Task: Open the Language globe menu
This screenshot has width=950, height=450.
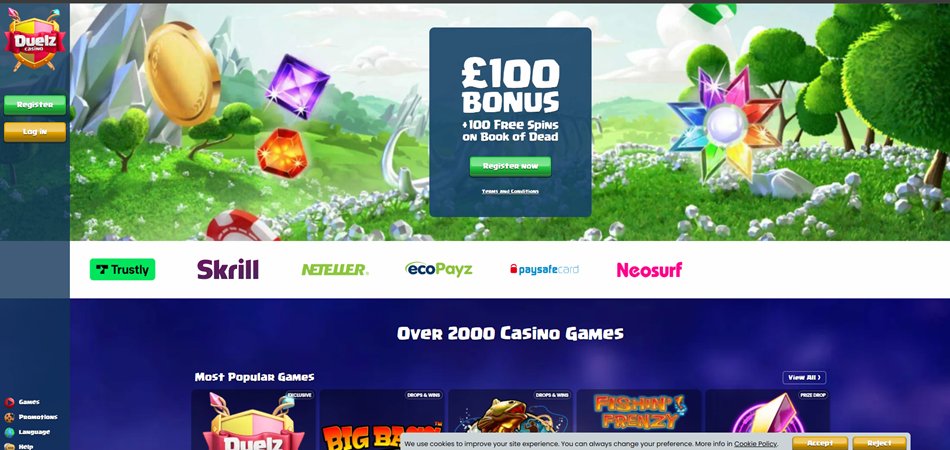Action: (x=9, y=432)
